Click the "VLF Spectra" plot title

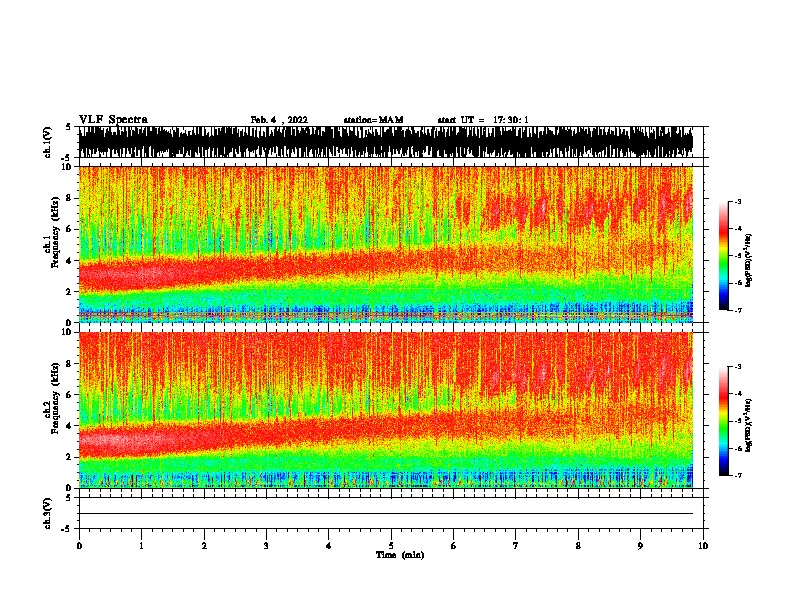coord(113,120)
